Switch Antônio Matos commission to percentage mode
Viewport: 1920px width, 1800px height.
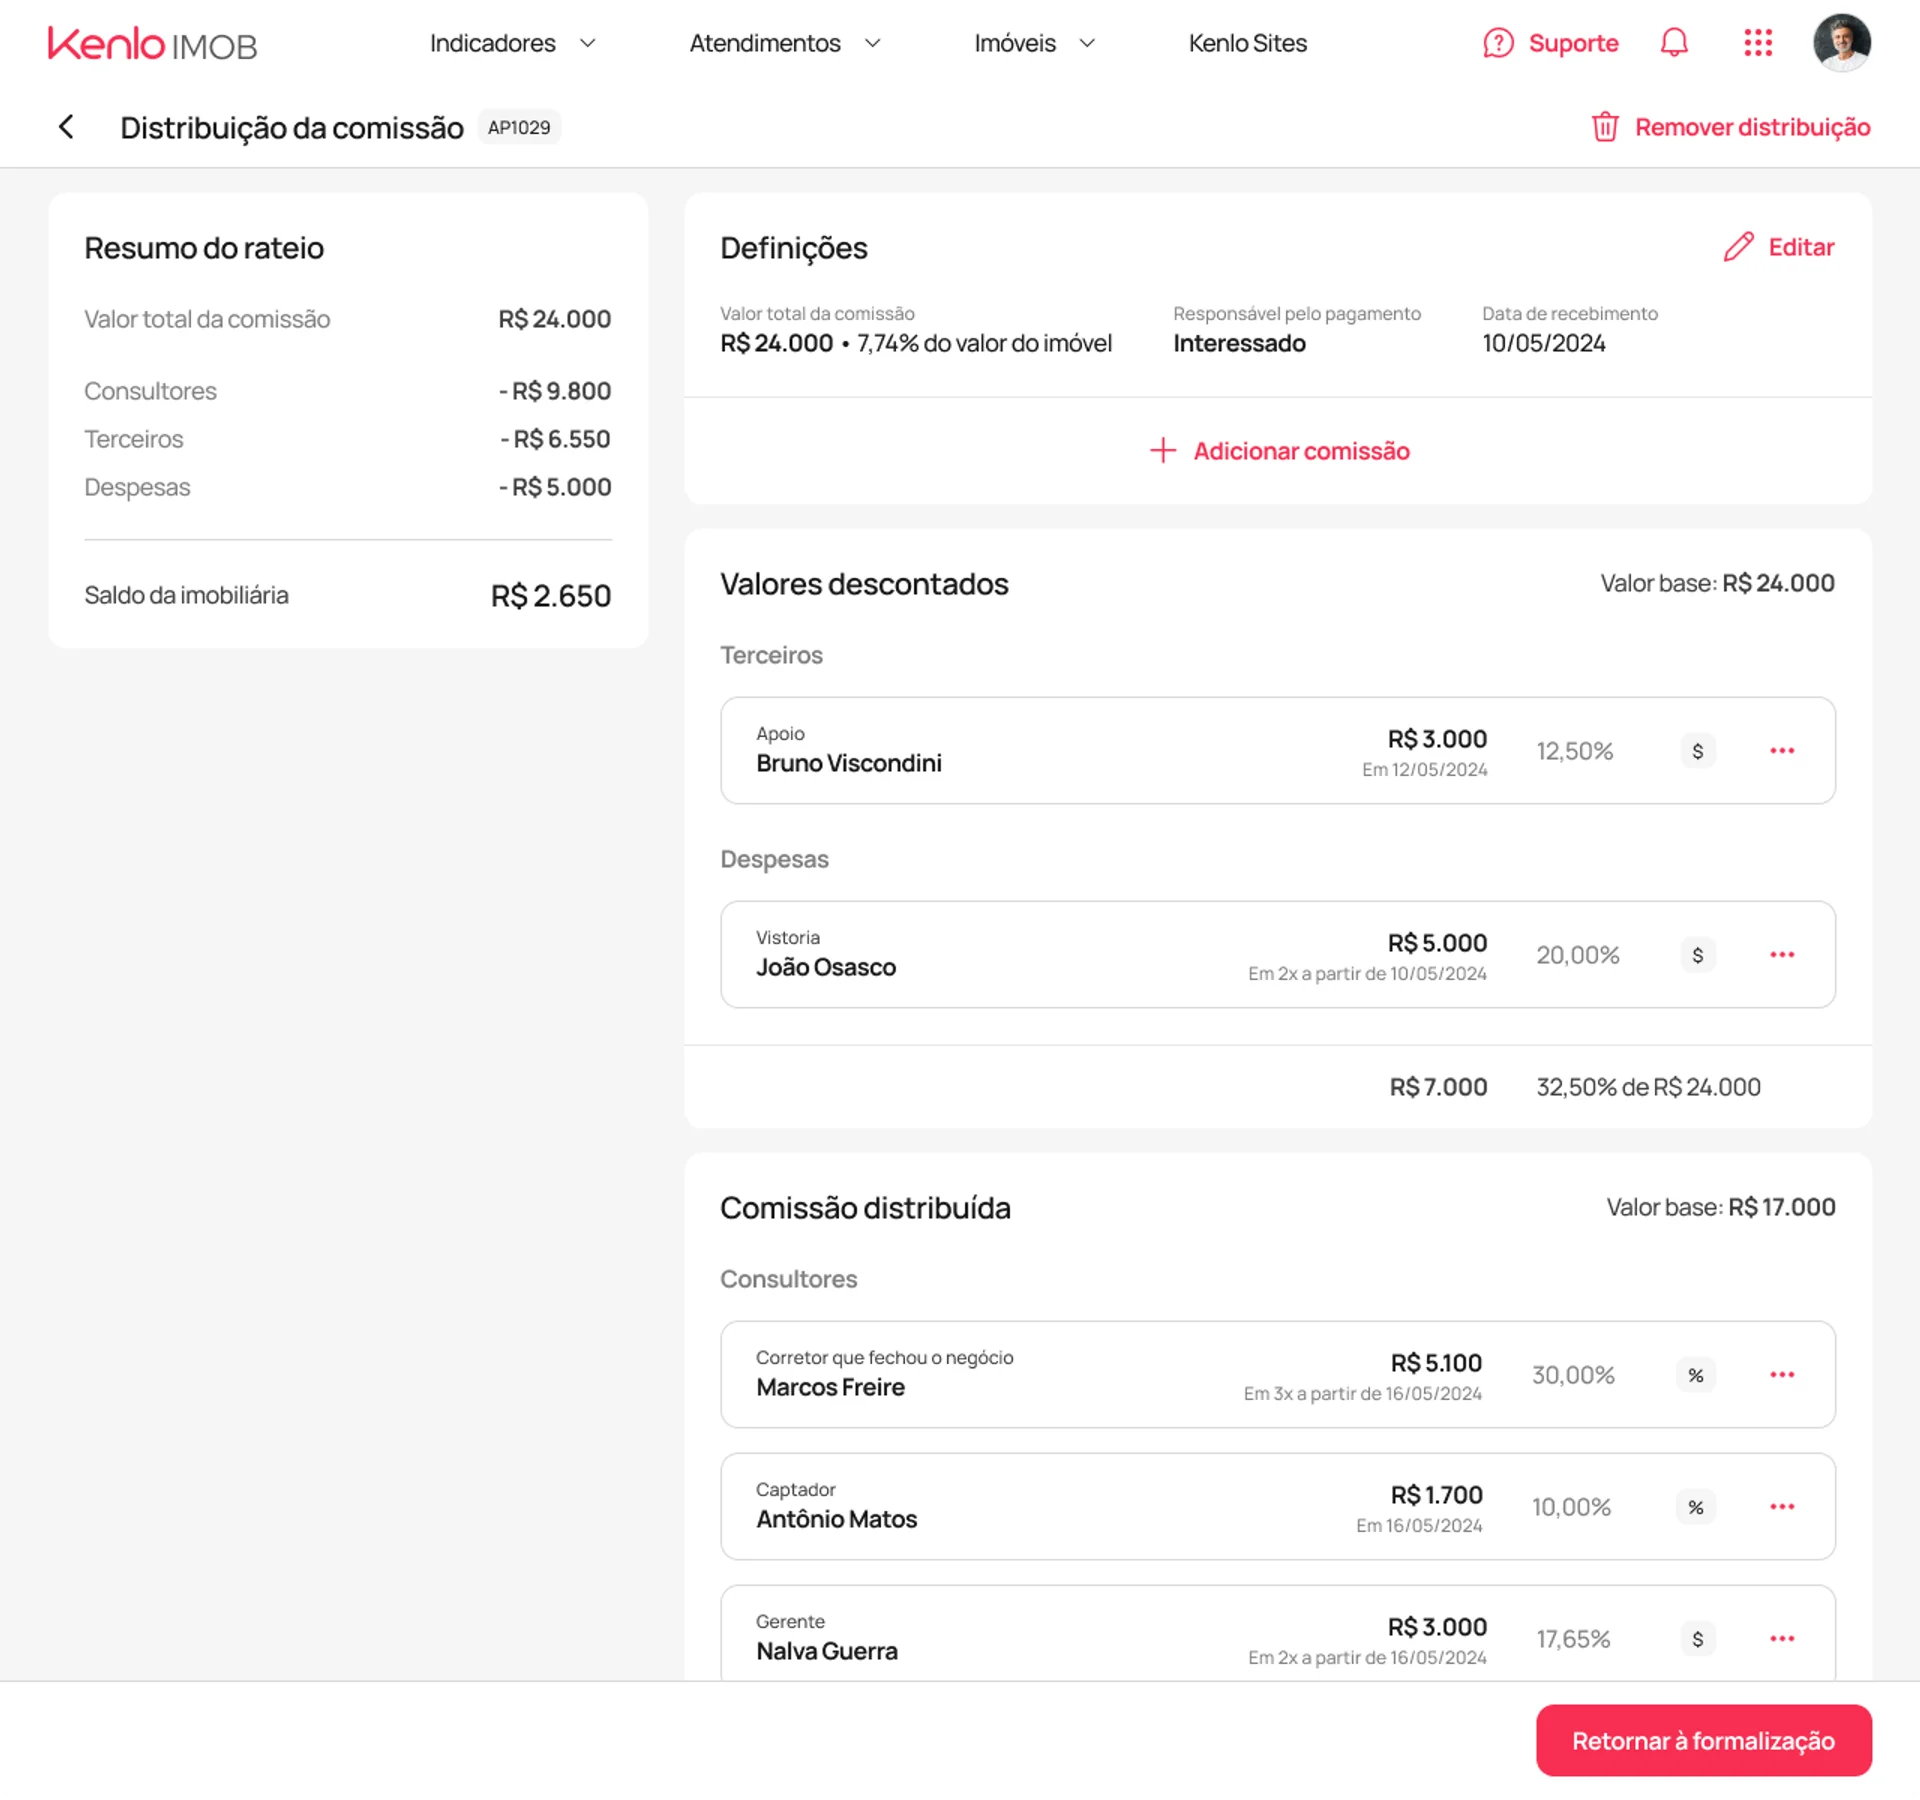pos(1695,1506)
